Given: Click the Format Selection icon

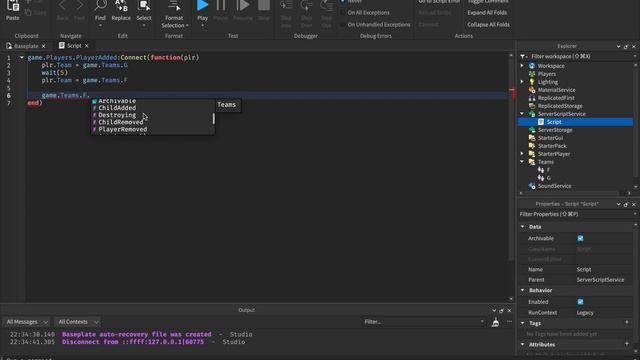Looking at the screenshot, I should (x=174, y=6).
